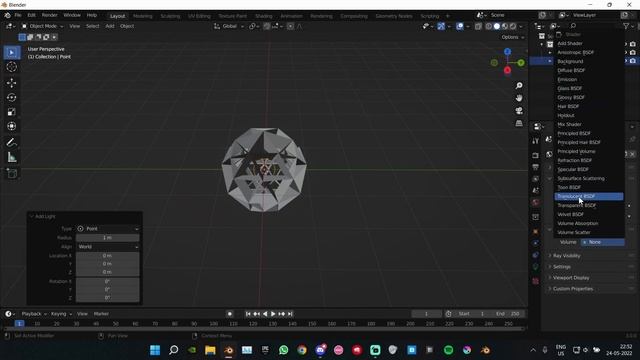Viewport: 640px width, 360px height.
Task: Expand the Custom Properties panel
Action: click(573, 289)
